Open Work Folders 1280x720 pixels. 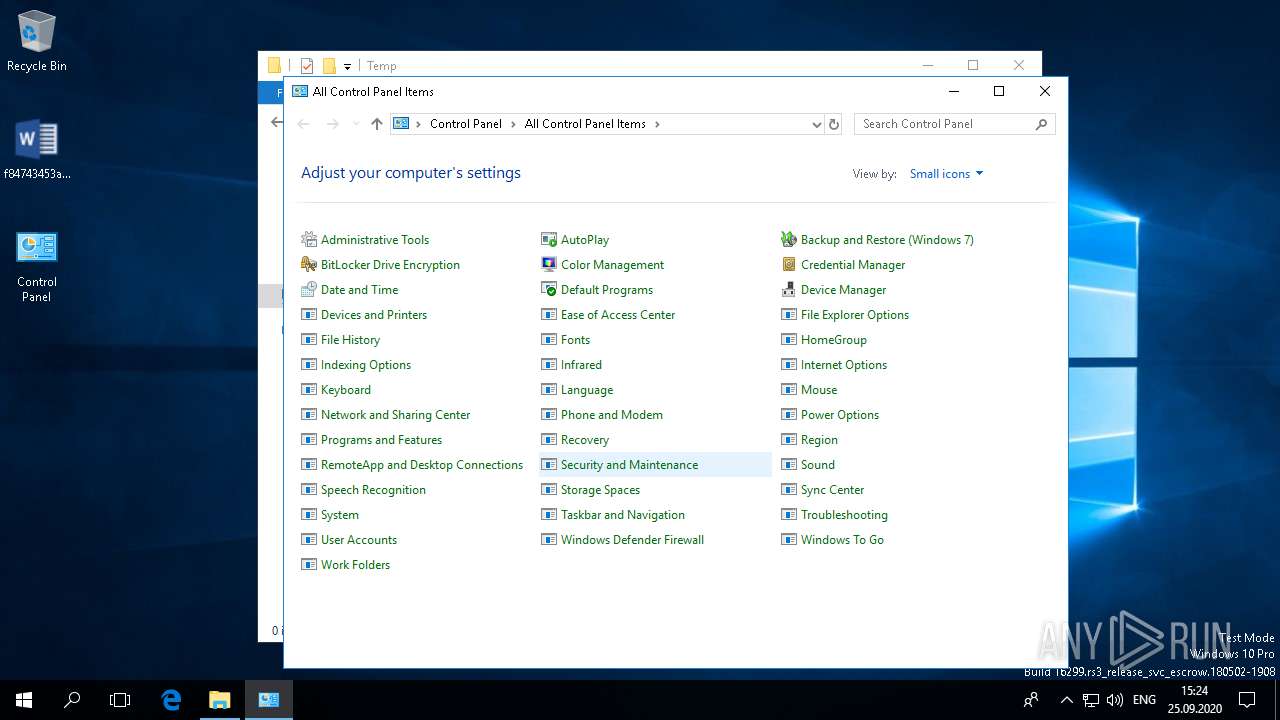355,565
